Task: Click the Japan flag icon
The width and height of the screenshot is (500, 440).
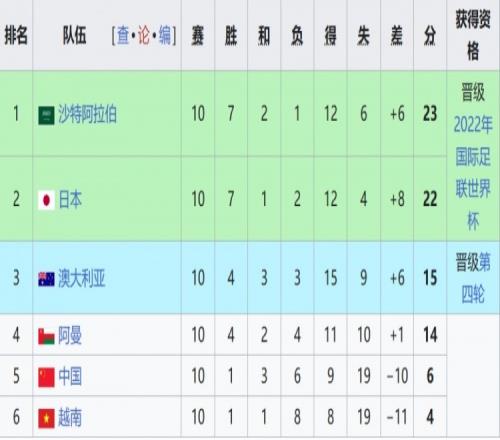Action: tap(46, 200)
